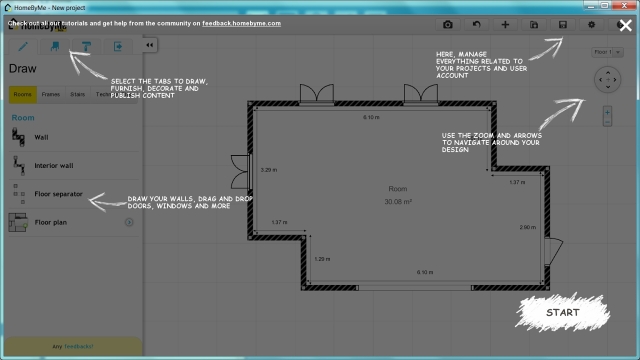Click the 30.08 m² area label

pyautogui.click(x=398, y=202)
